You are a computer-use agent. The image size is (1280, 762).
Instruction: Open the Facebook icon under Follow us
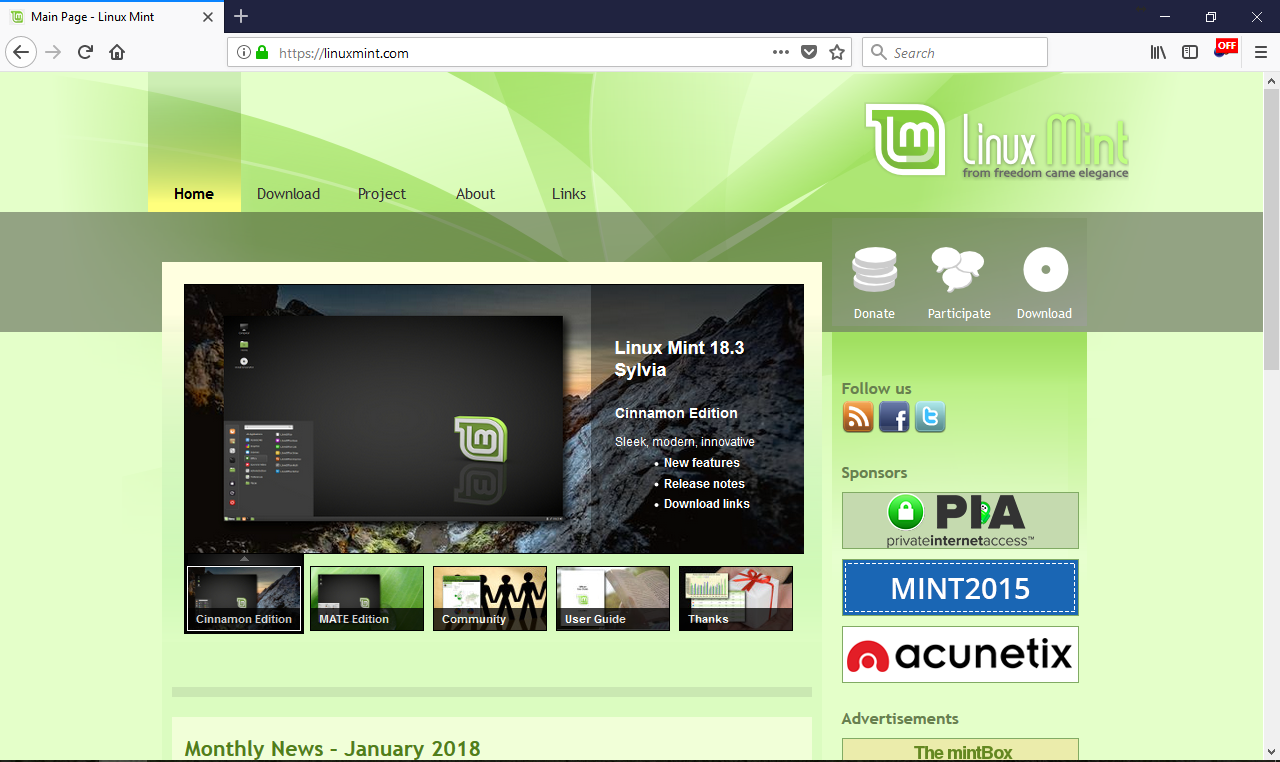click(x=894, y=417)
